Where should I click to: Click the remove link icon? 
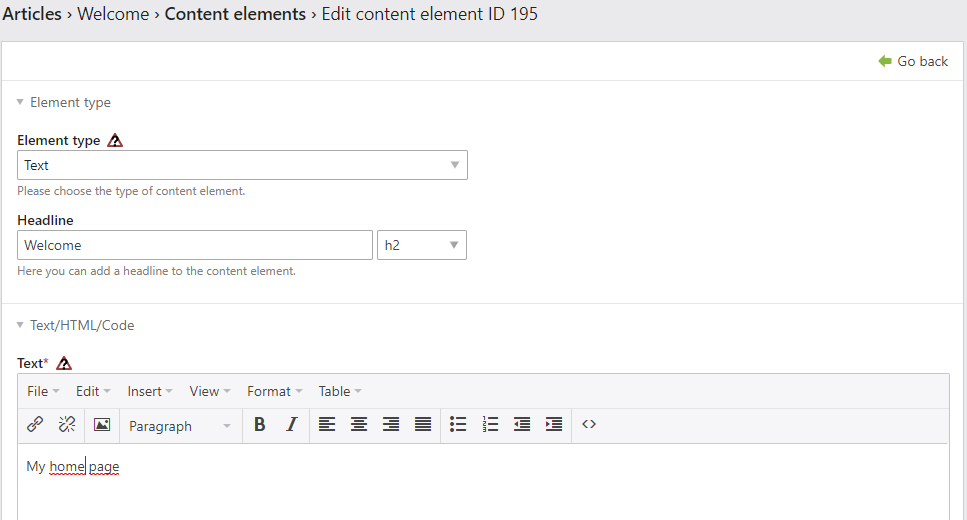click(x=67, y=424)
